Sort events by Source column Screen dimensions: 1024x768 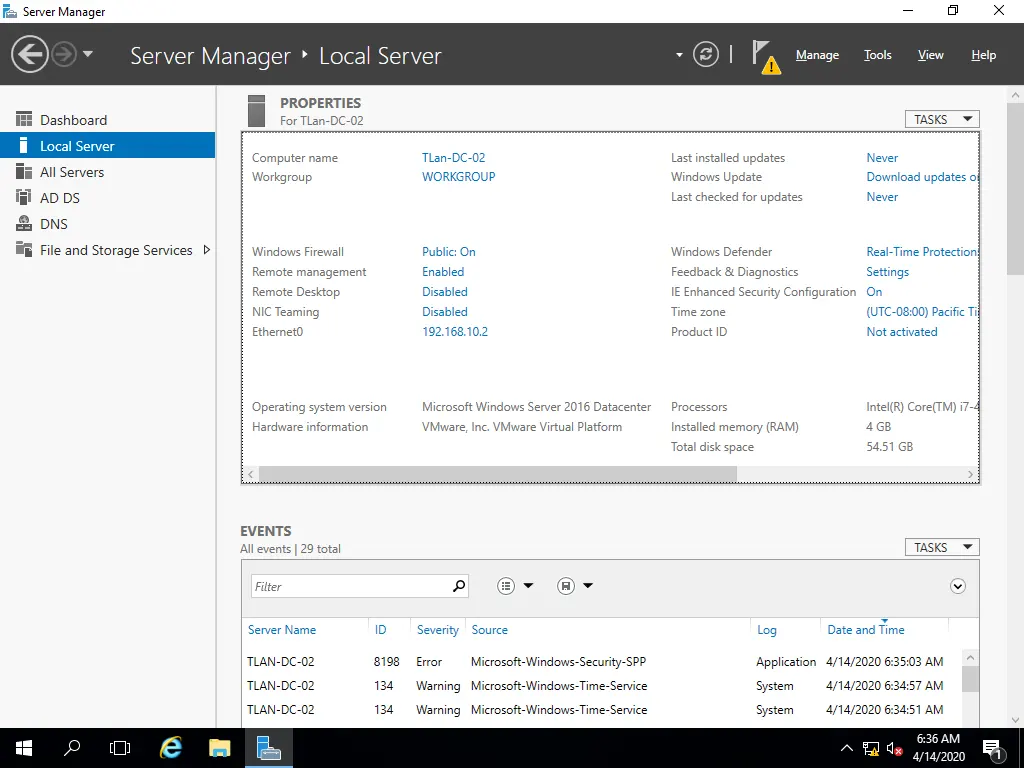pyautogui.click(x=489, y=630)
